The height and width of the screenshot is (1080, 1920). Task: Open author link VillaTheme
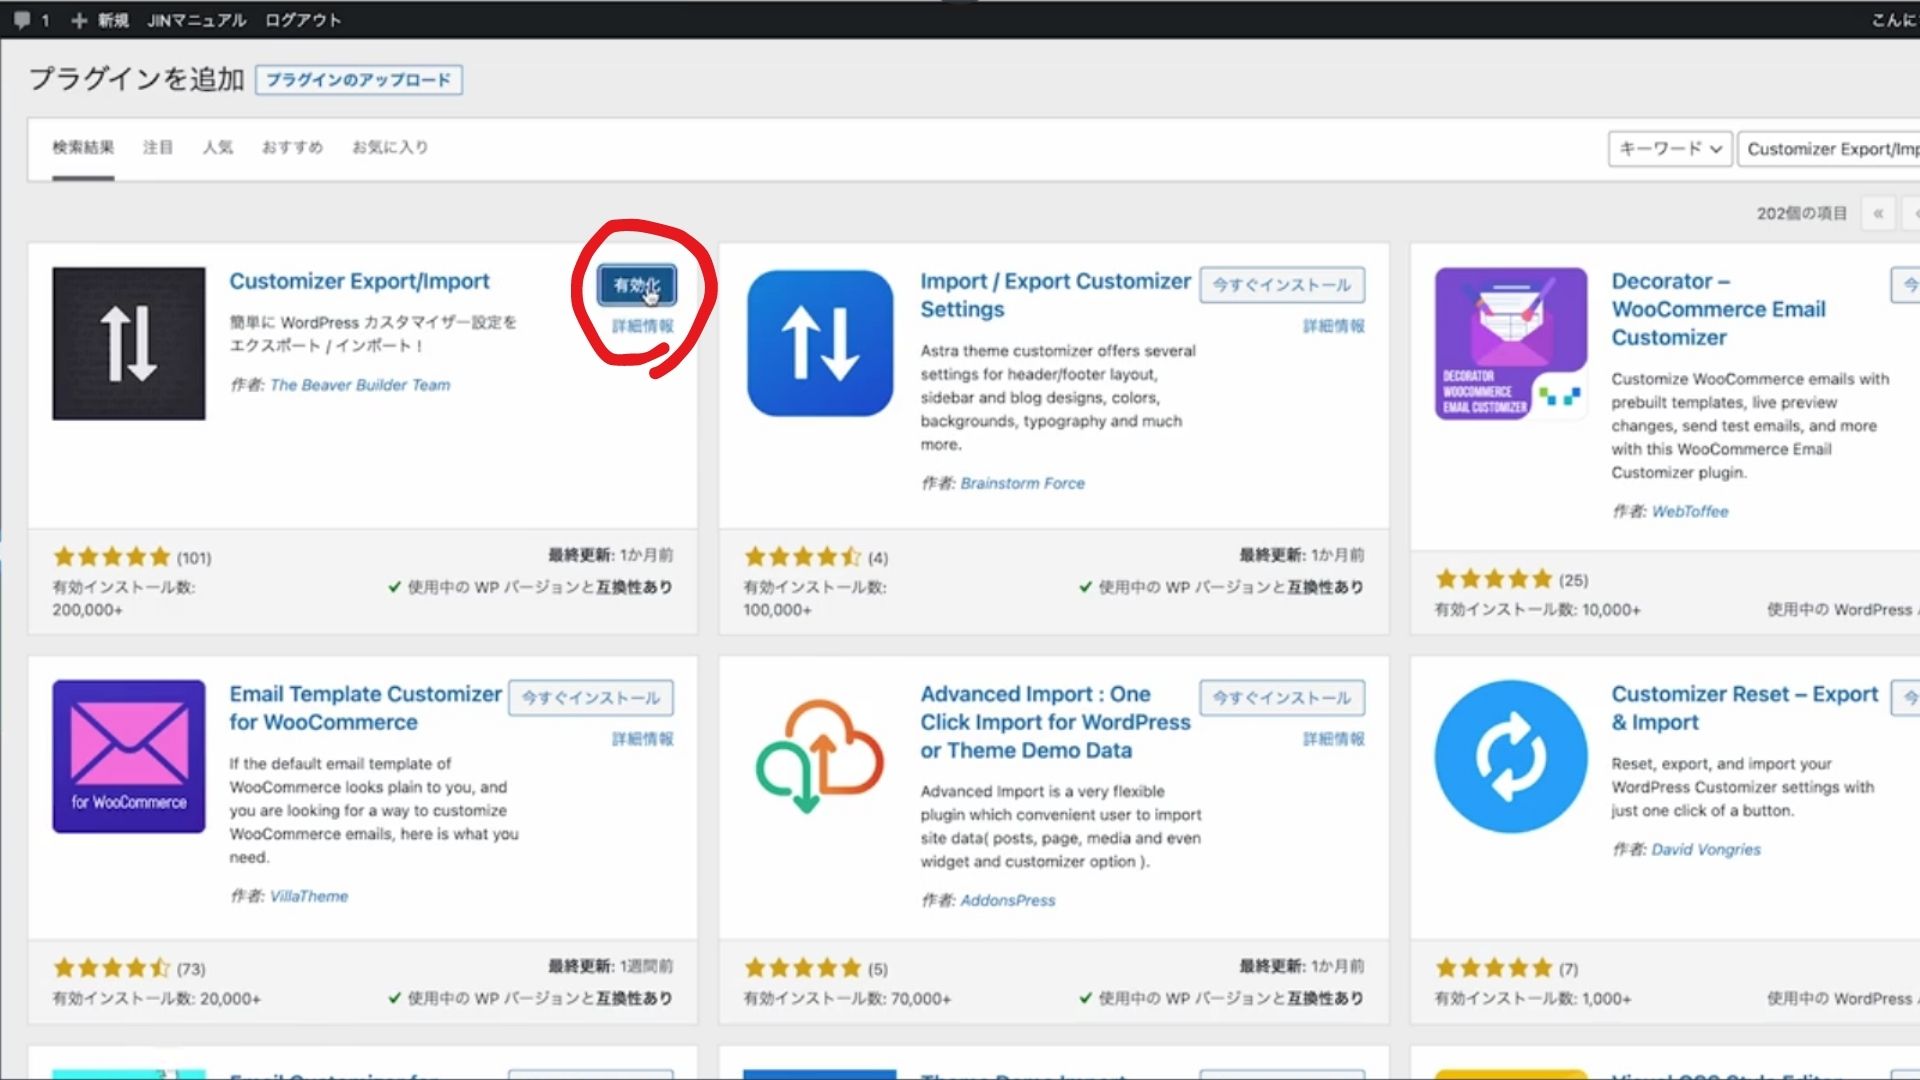tap(309, 896)
